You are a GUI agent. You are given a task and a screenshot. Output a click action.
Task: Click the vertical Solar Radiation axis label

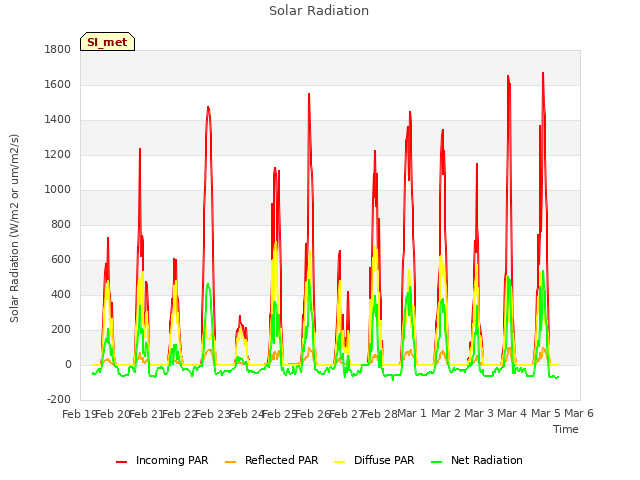tap(14, 228)
